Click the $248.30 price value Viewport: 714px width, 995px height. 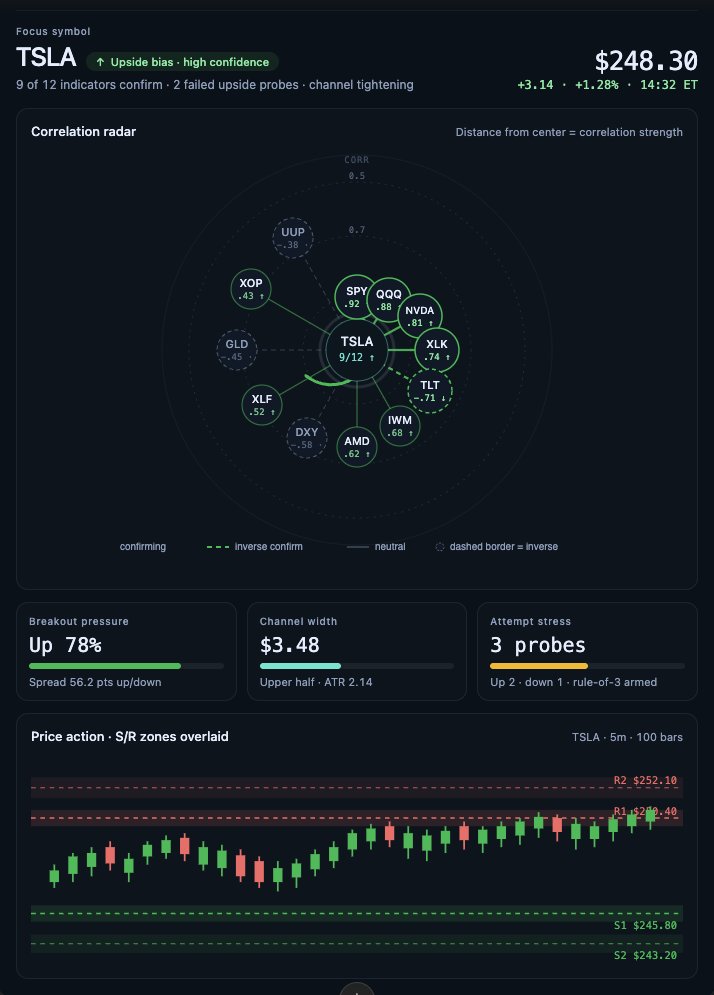(x=645, y=61)
